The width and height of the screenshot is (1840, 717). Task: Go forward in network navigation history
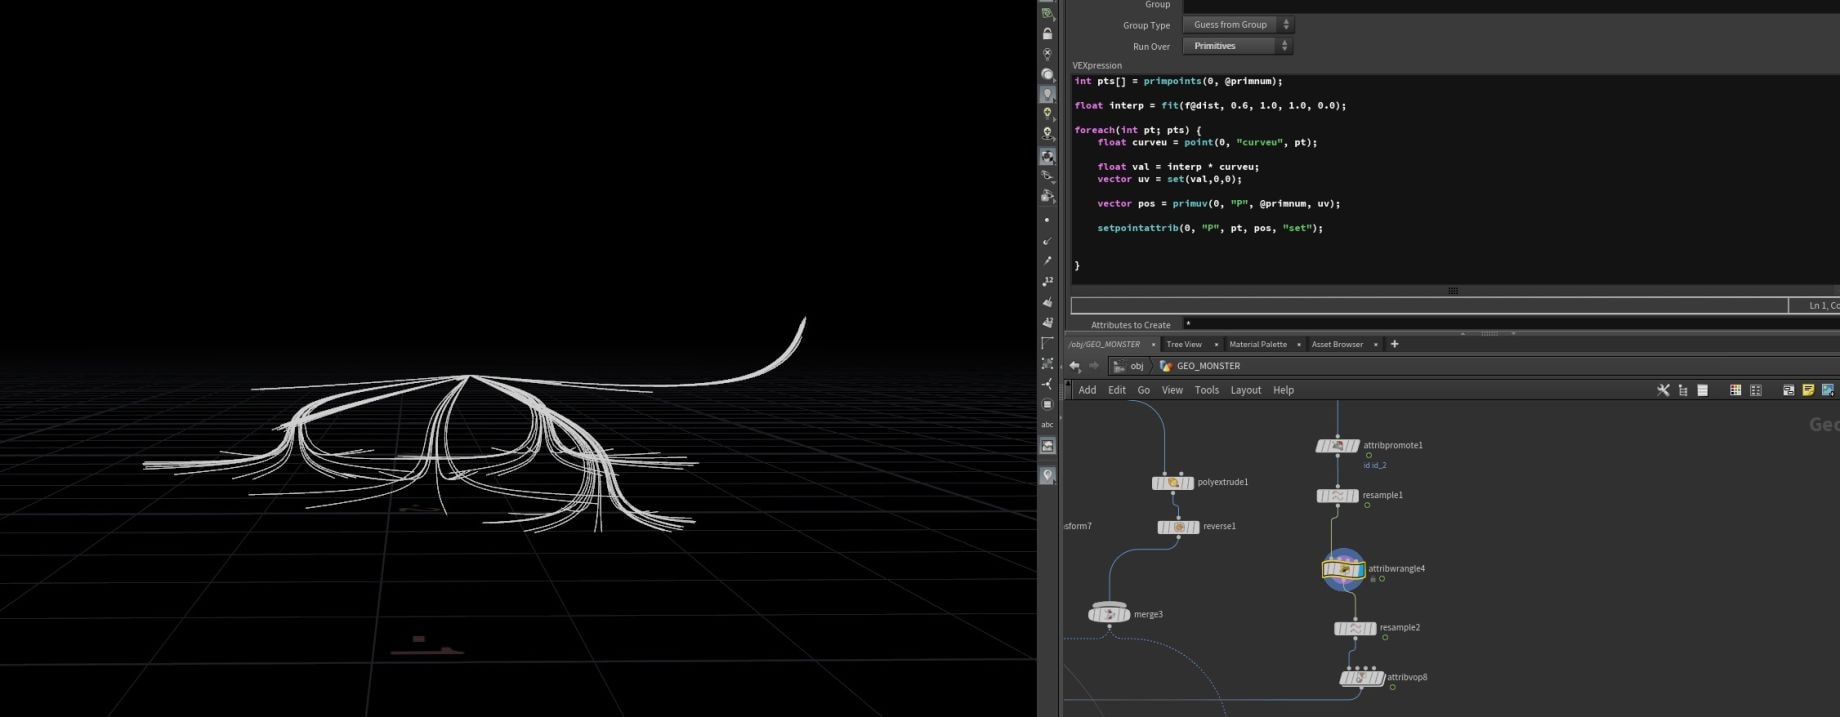[1094, 366]
